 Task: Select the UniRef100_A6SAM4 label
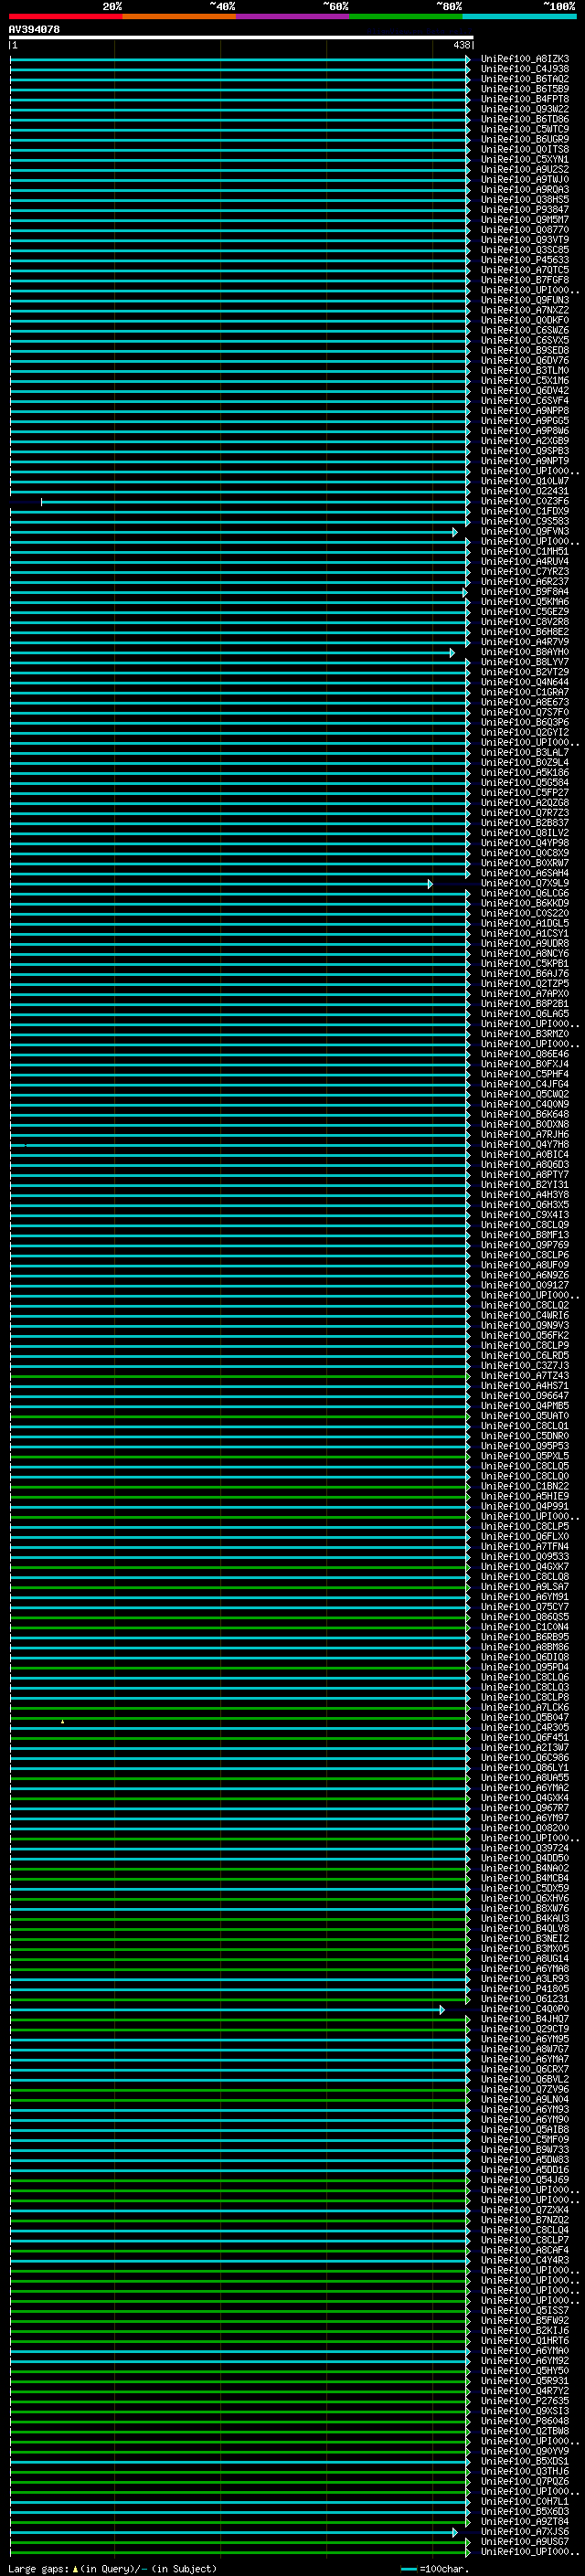pos(525,873)
